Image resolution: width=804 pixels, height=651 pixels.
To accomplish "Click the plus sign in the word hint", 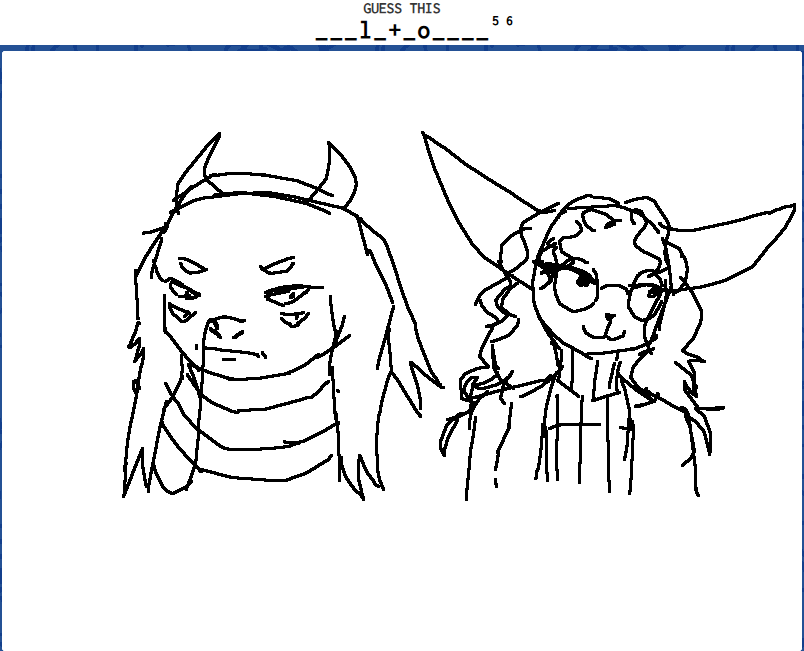I will (x=395, y=31).
